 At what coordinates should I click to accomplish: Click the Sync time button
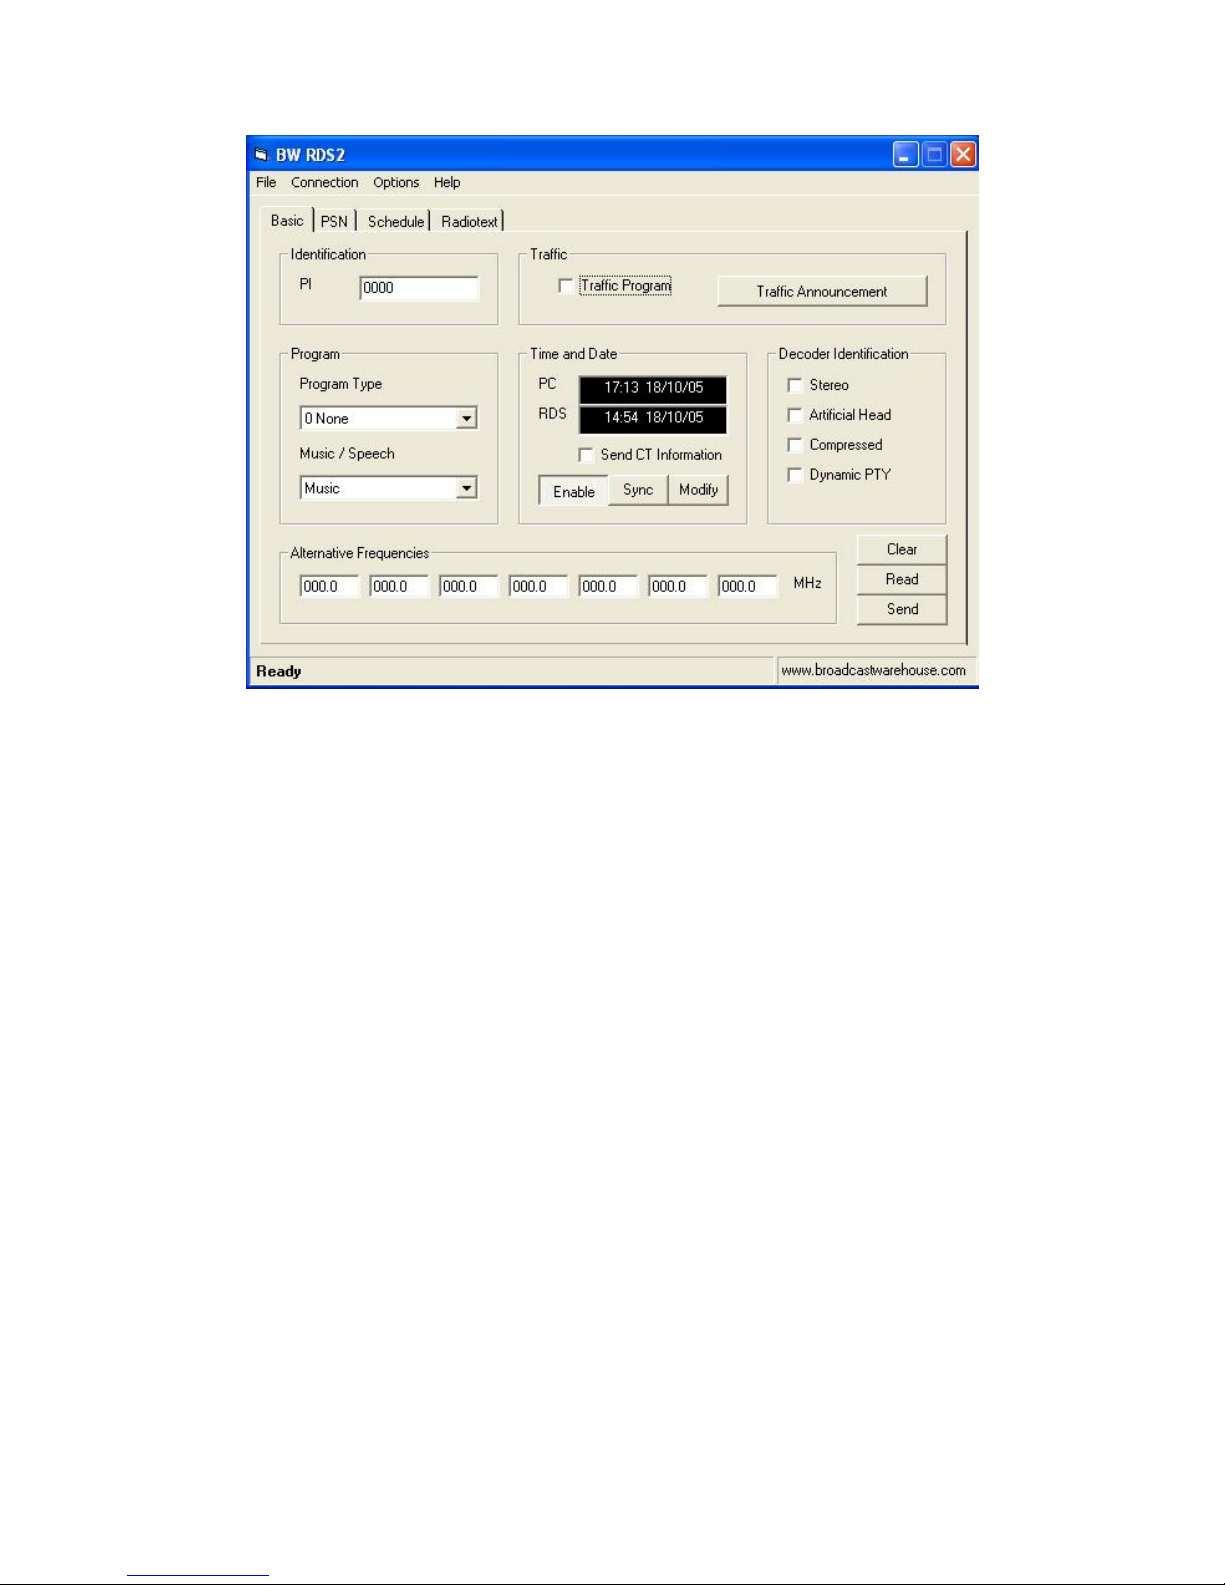tap(638, 490)
